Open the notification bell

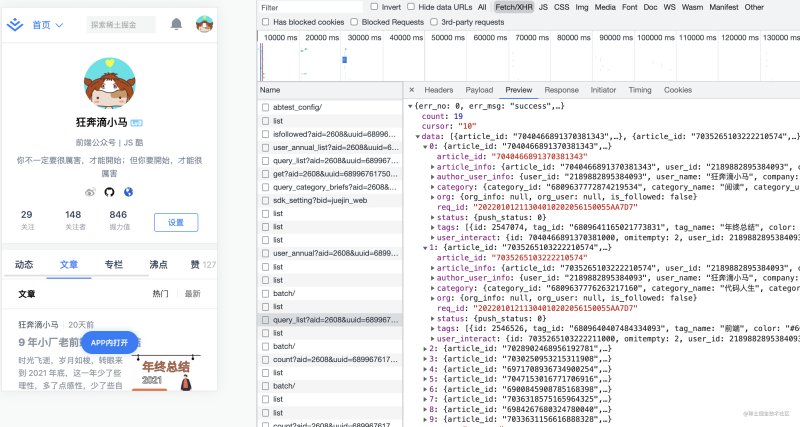(177, 24)
